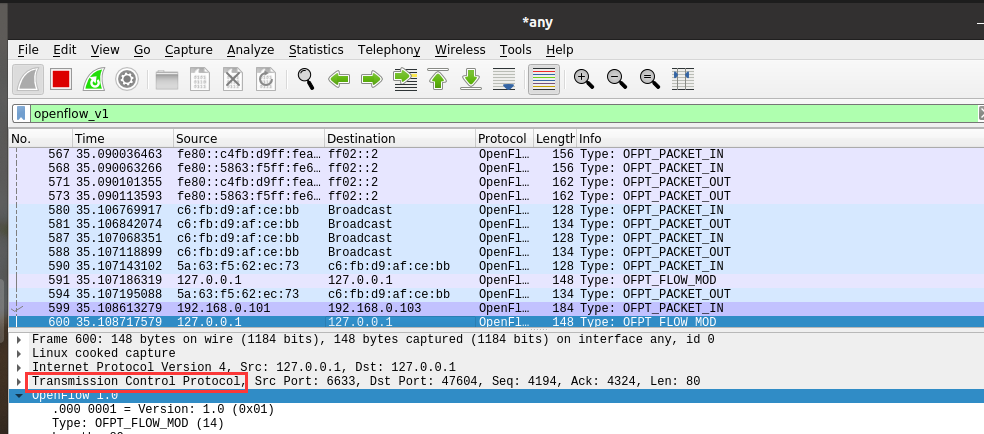This screenshot has width=984, height=434.
Task: Open the Analyze menu
Action: (250, 50)
